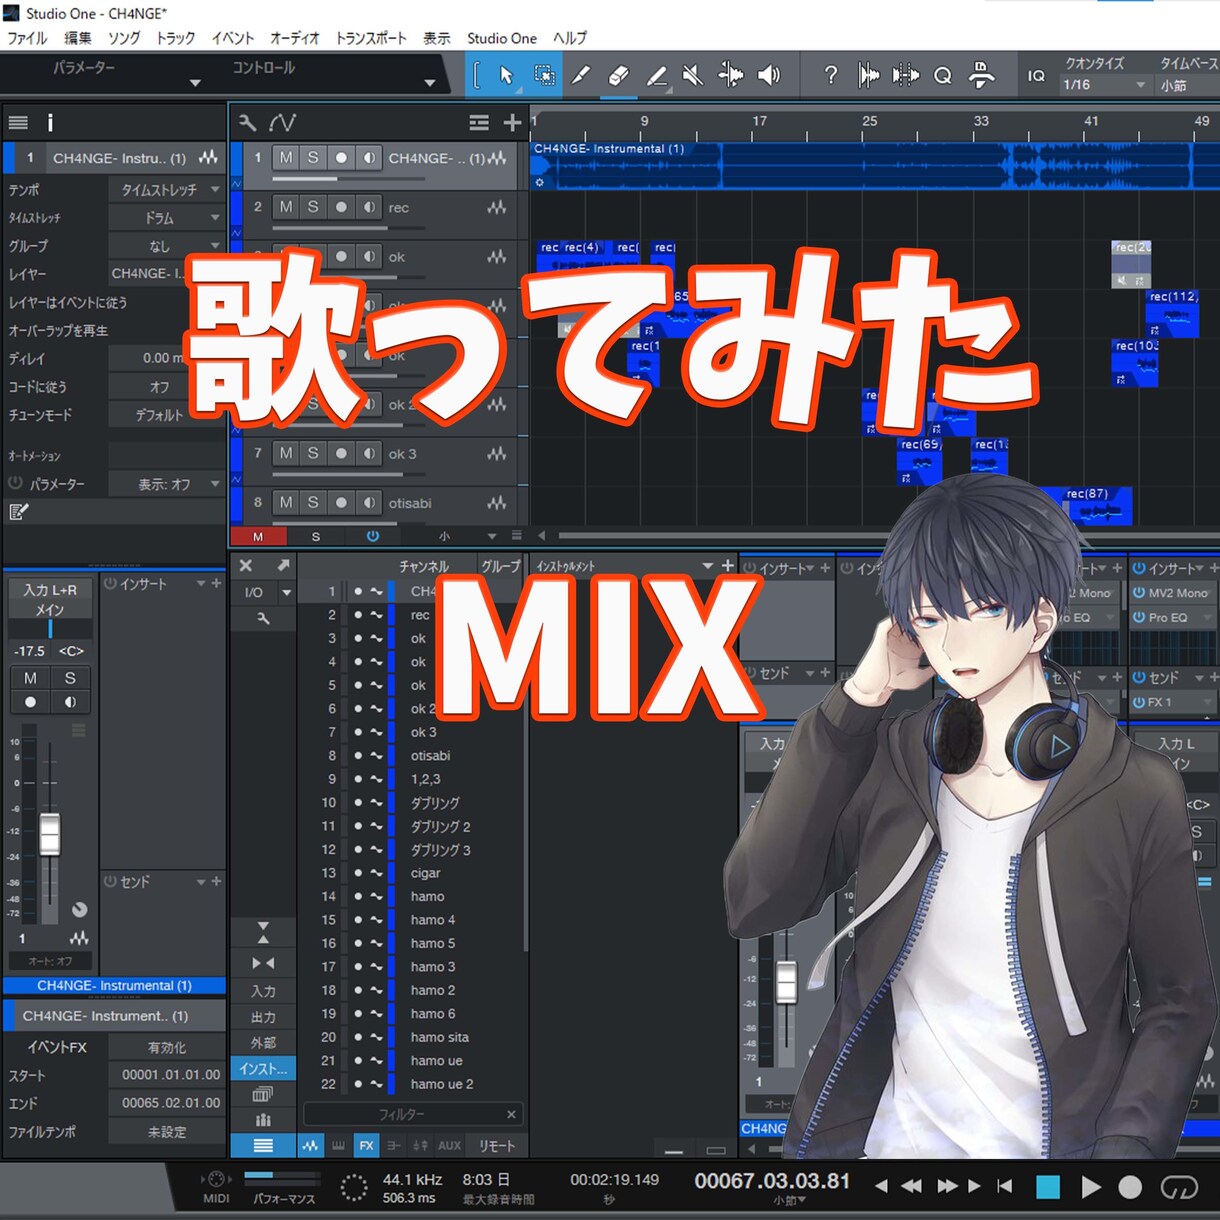Click the 入力 button in console sidebar
The height and width of the screenshot is (1220, 1220).
point(263,991)
